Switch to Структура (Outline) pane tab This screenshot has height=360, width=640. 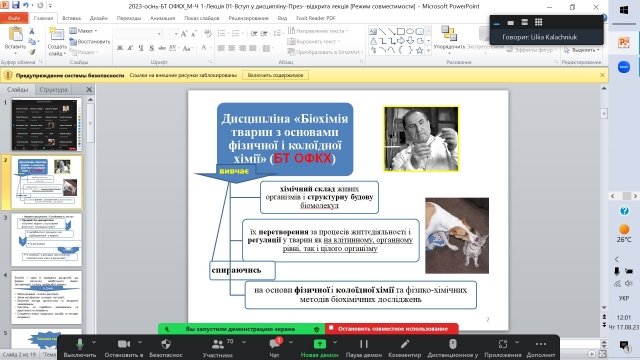pos(53,89)
